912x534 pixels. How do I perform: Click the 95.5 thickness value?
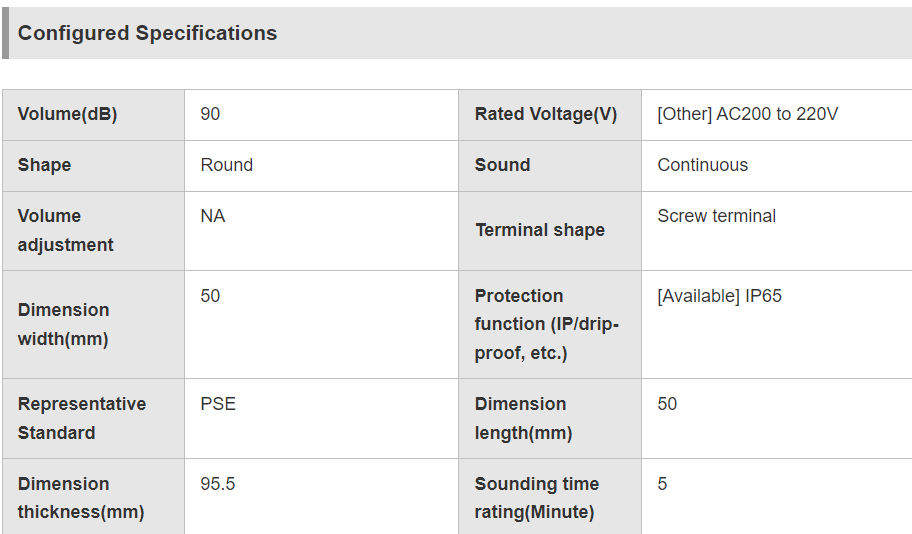click(x=218, y=484)
